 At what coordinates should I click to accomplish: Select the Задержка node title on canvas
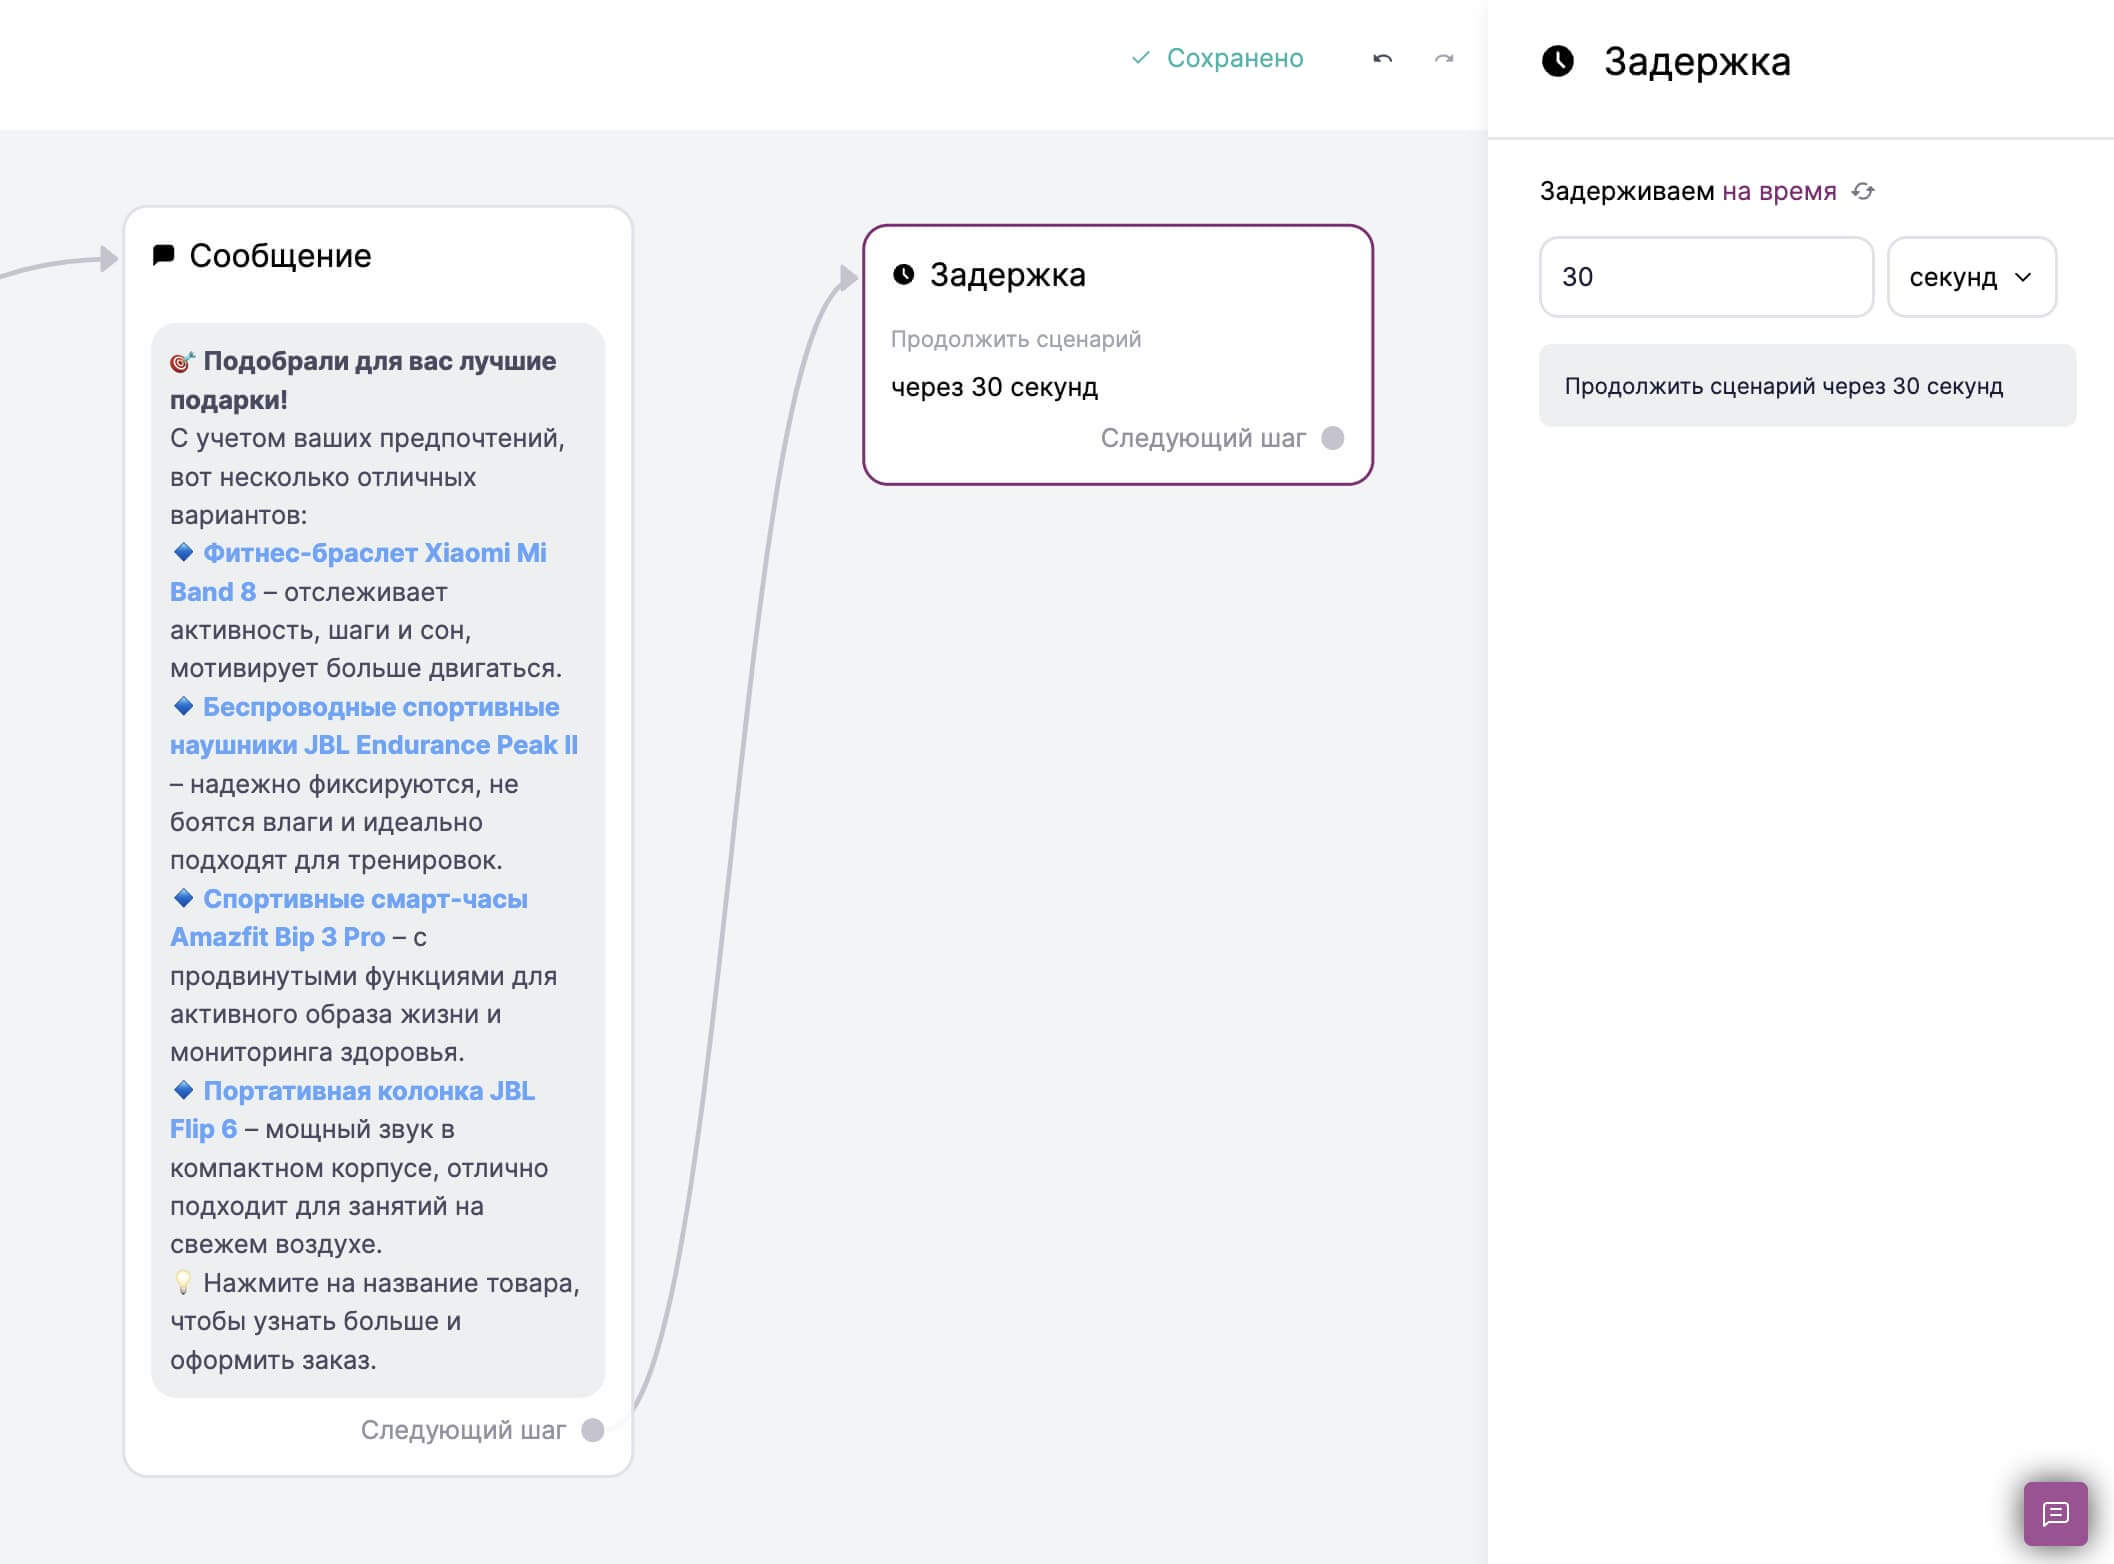(1007, 274)
